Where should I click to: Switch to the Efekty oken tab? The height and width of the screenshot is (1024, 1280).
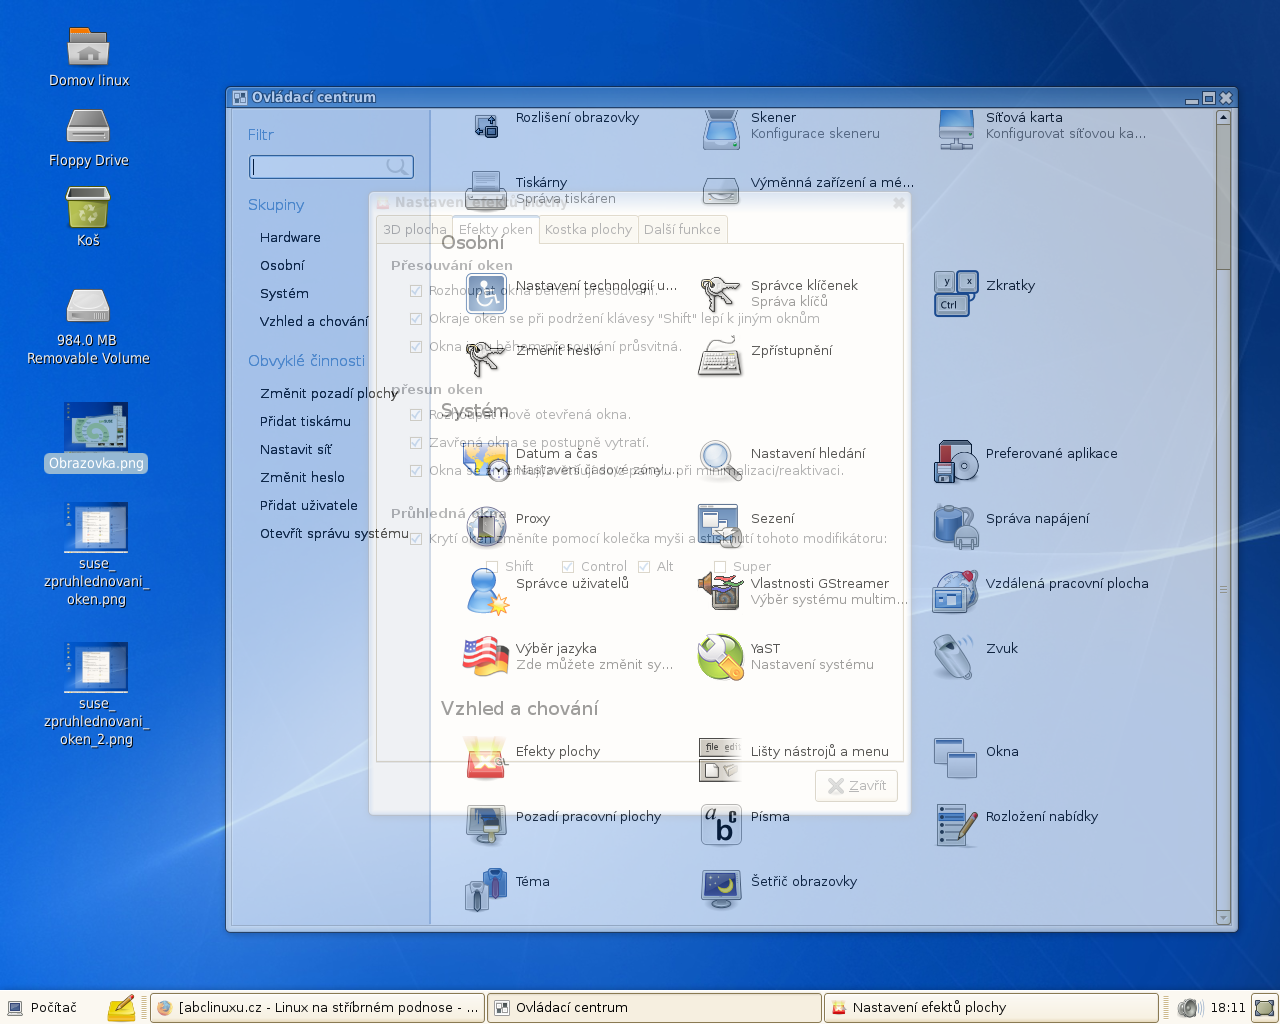tap(496, 229)
